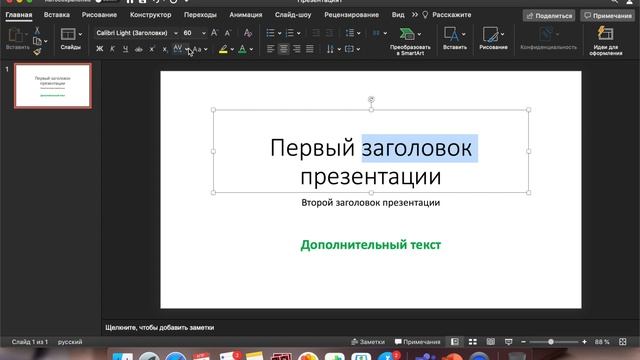Start slideshow from status bar icon
This screenshot has height=360, width=640.
(509, 342)
